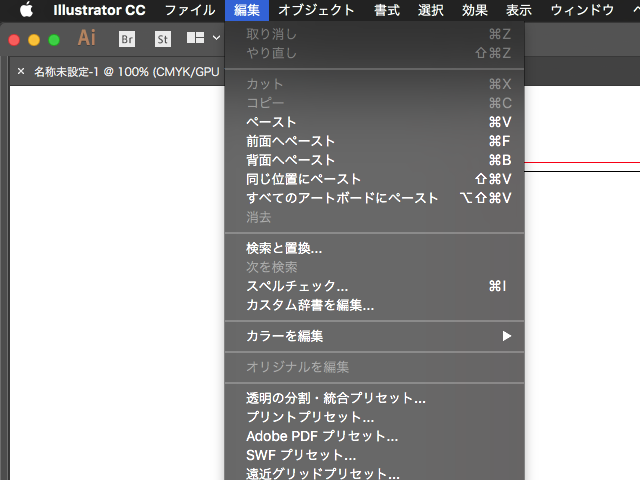The image size is (640, 480).
Task: Choose 背面へペースト menu item
Action: coord(374,160)
